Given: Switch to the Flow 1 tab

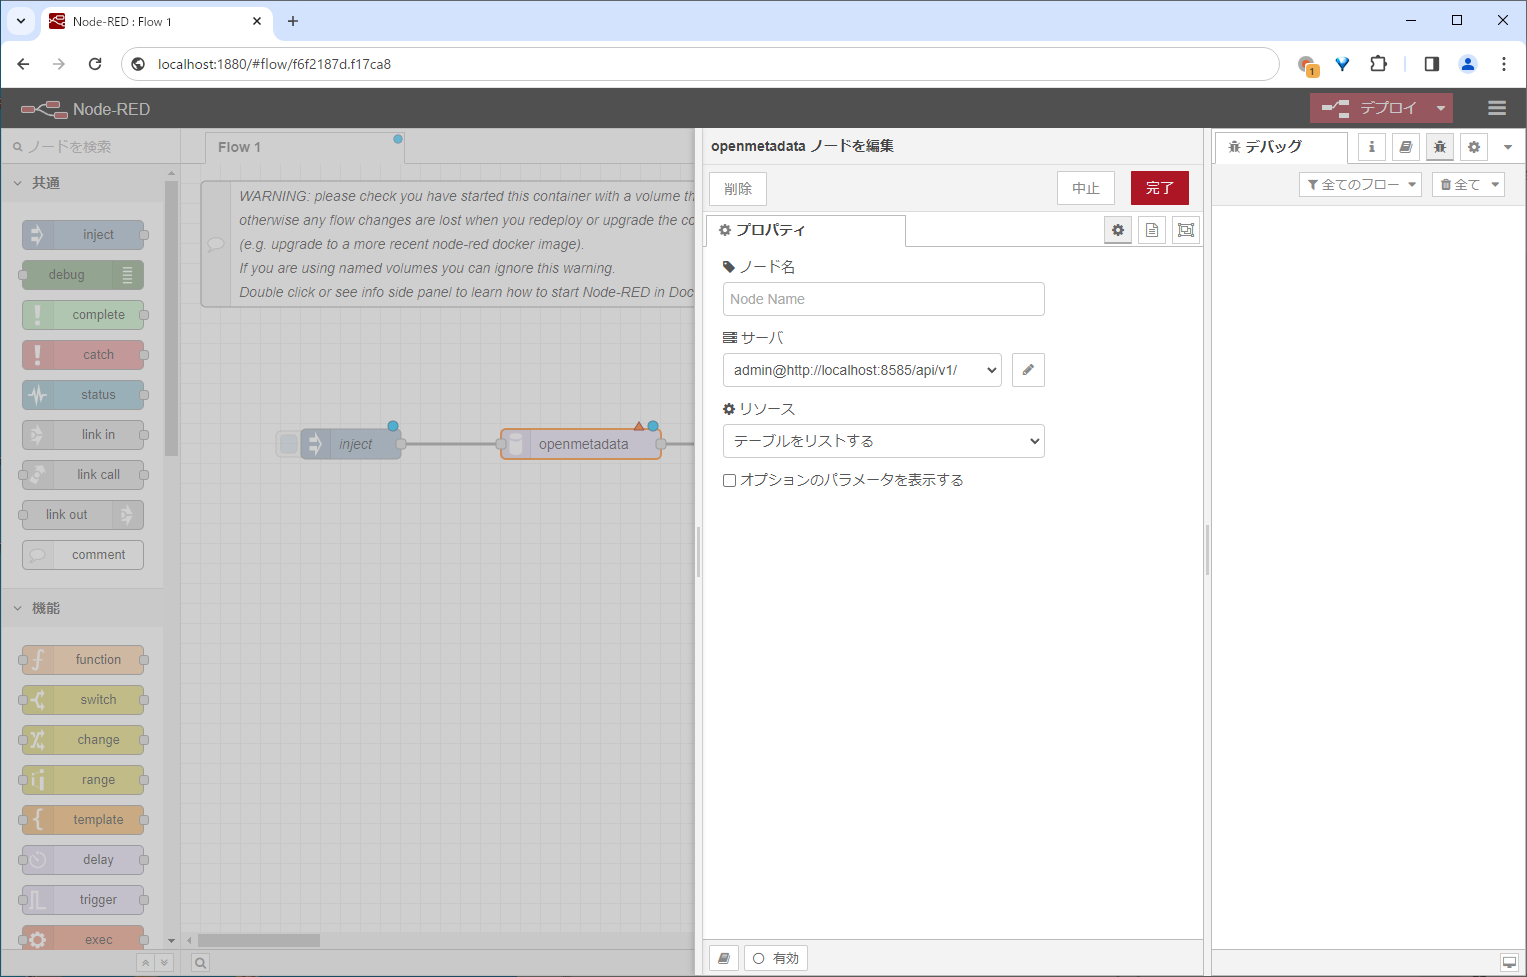Looking at the screenshot, I should [x=239, y=146].
